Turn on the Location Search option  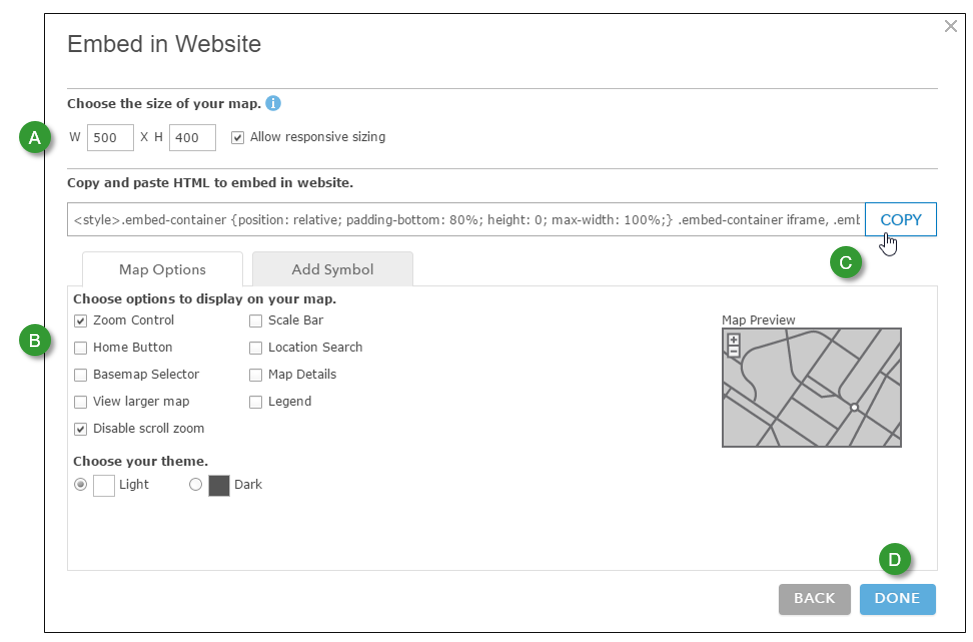click(x=256, y=348)
